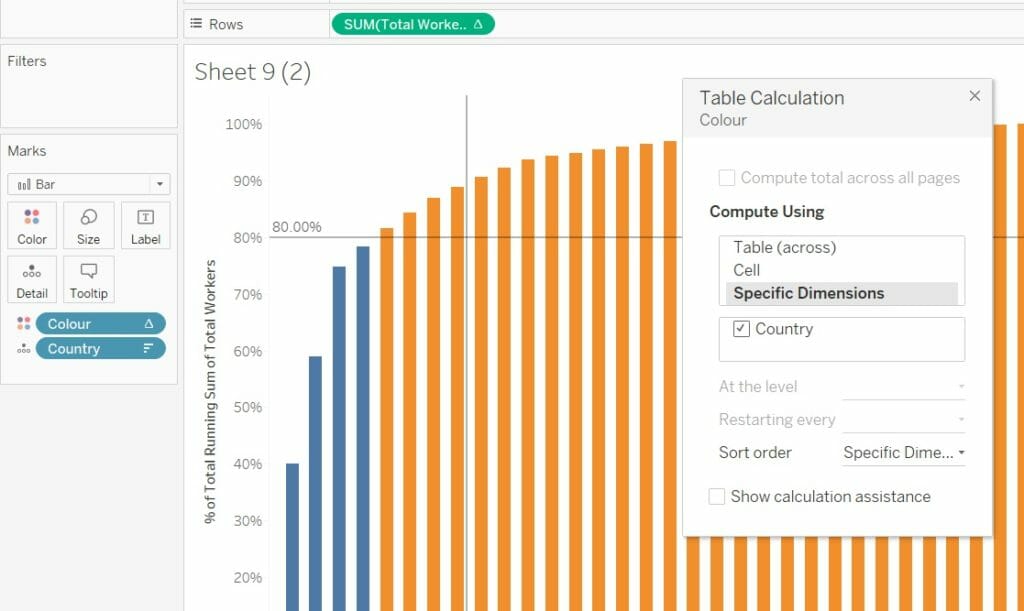
Task: Click the Country pill on Marks card
Action: pyautogui.click(x=100, y=349)
